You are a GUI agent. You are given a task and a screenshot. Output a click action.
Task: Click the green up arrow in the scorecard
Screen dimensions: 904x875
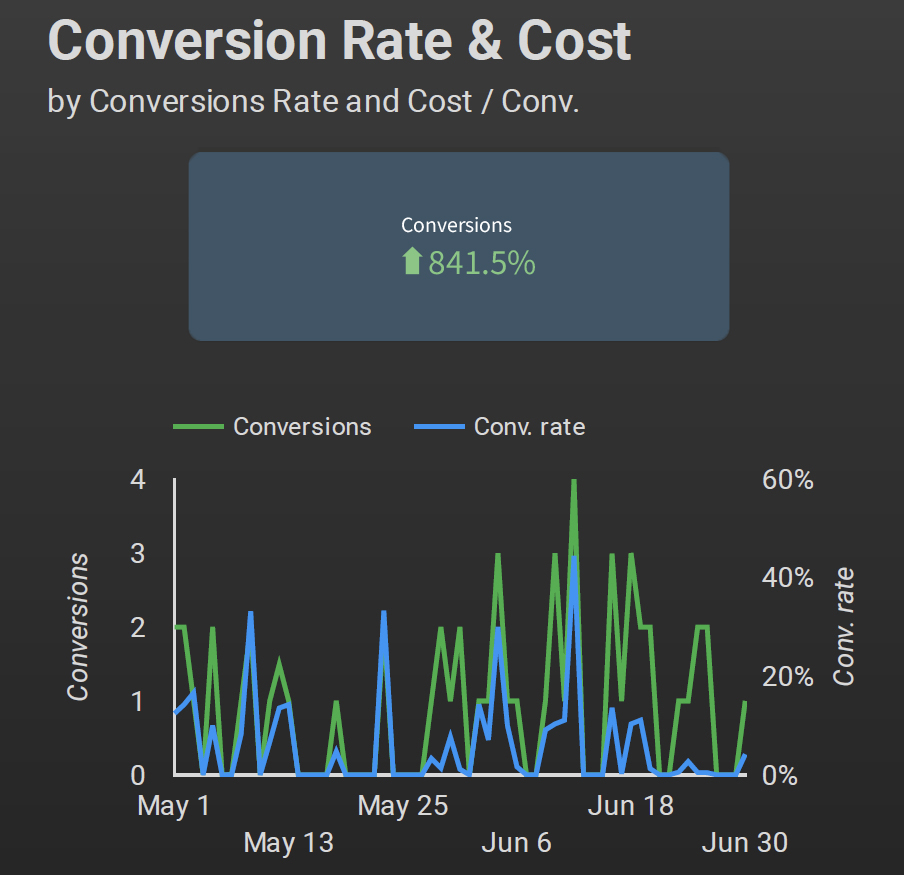(410, 263)
